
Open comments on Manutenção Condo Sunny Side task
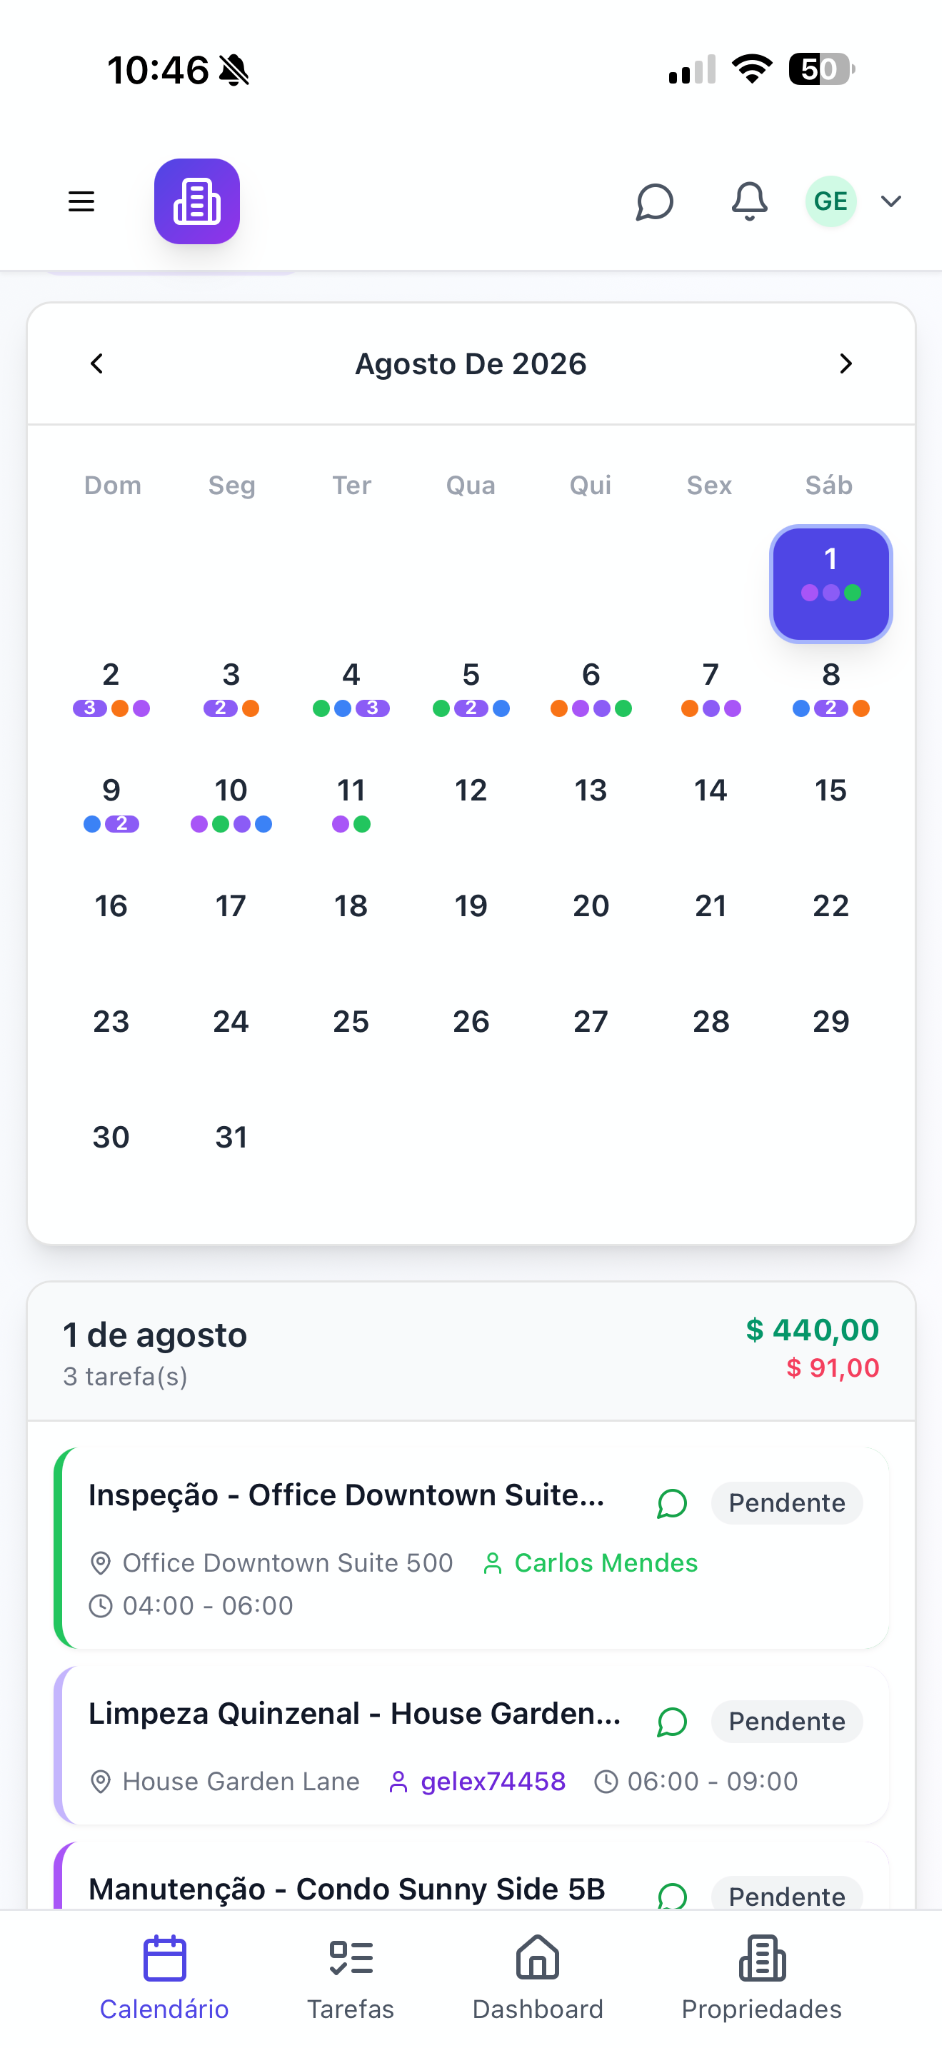(x=672, y=1896)
